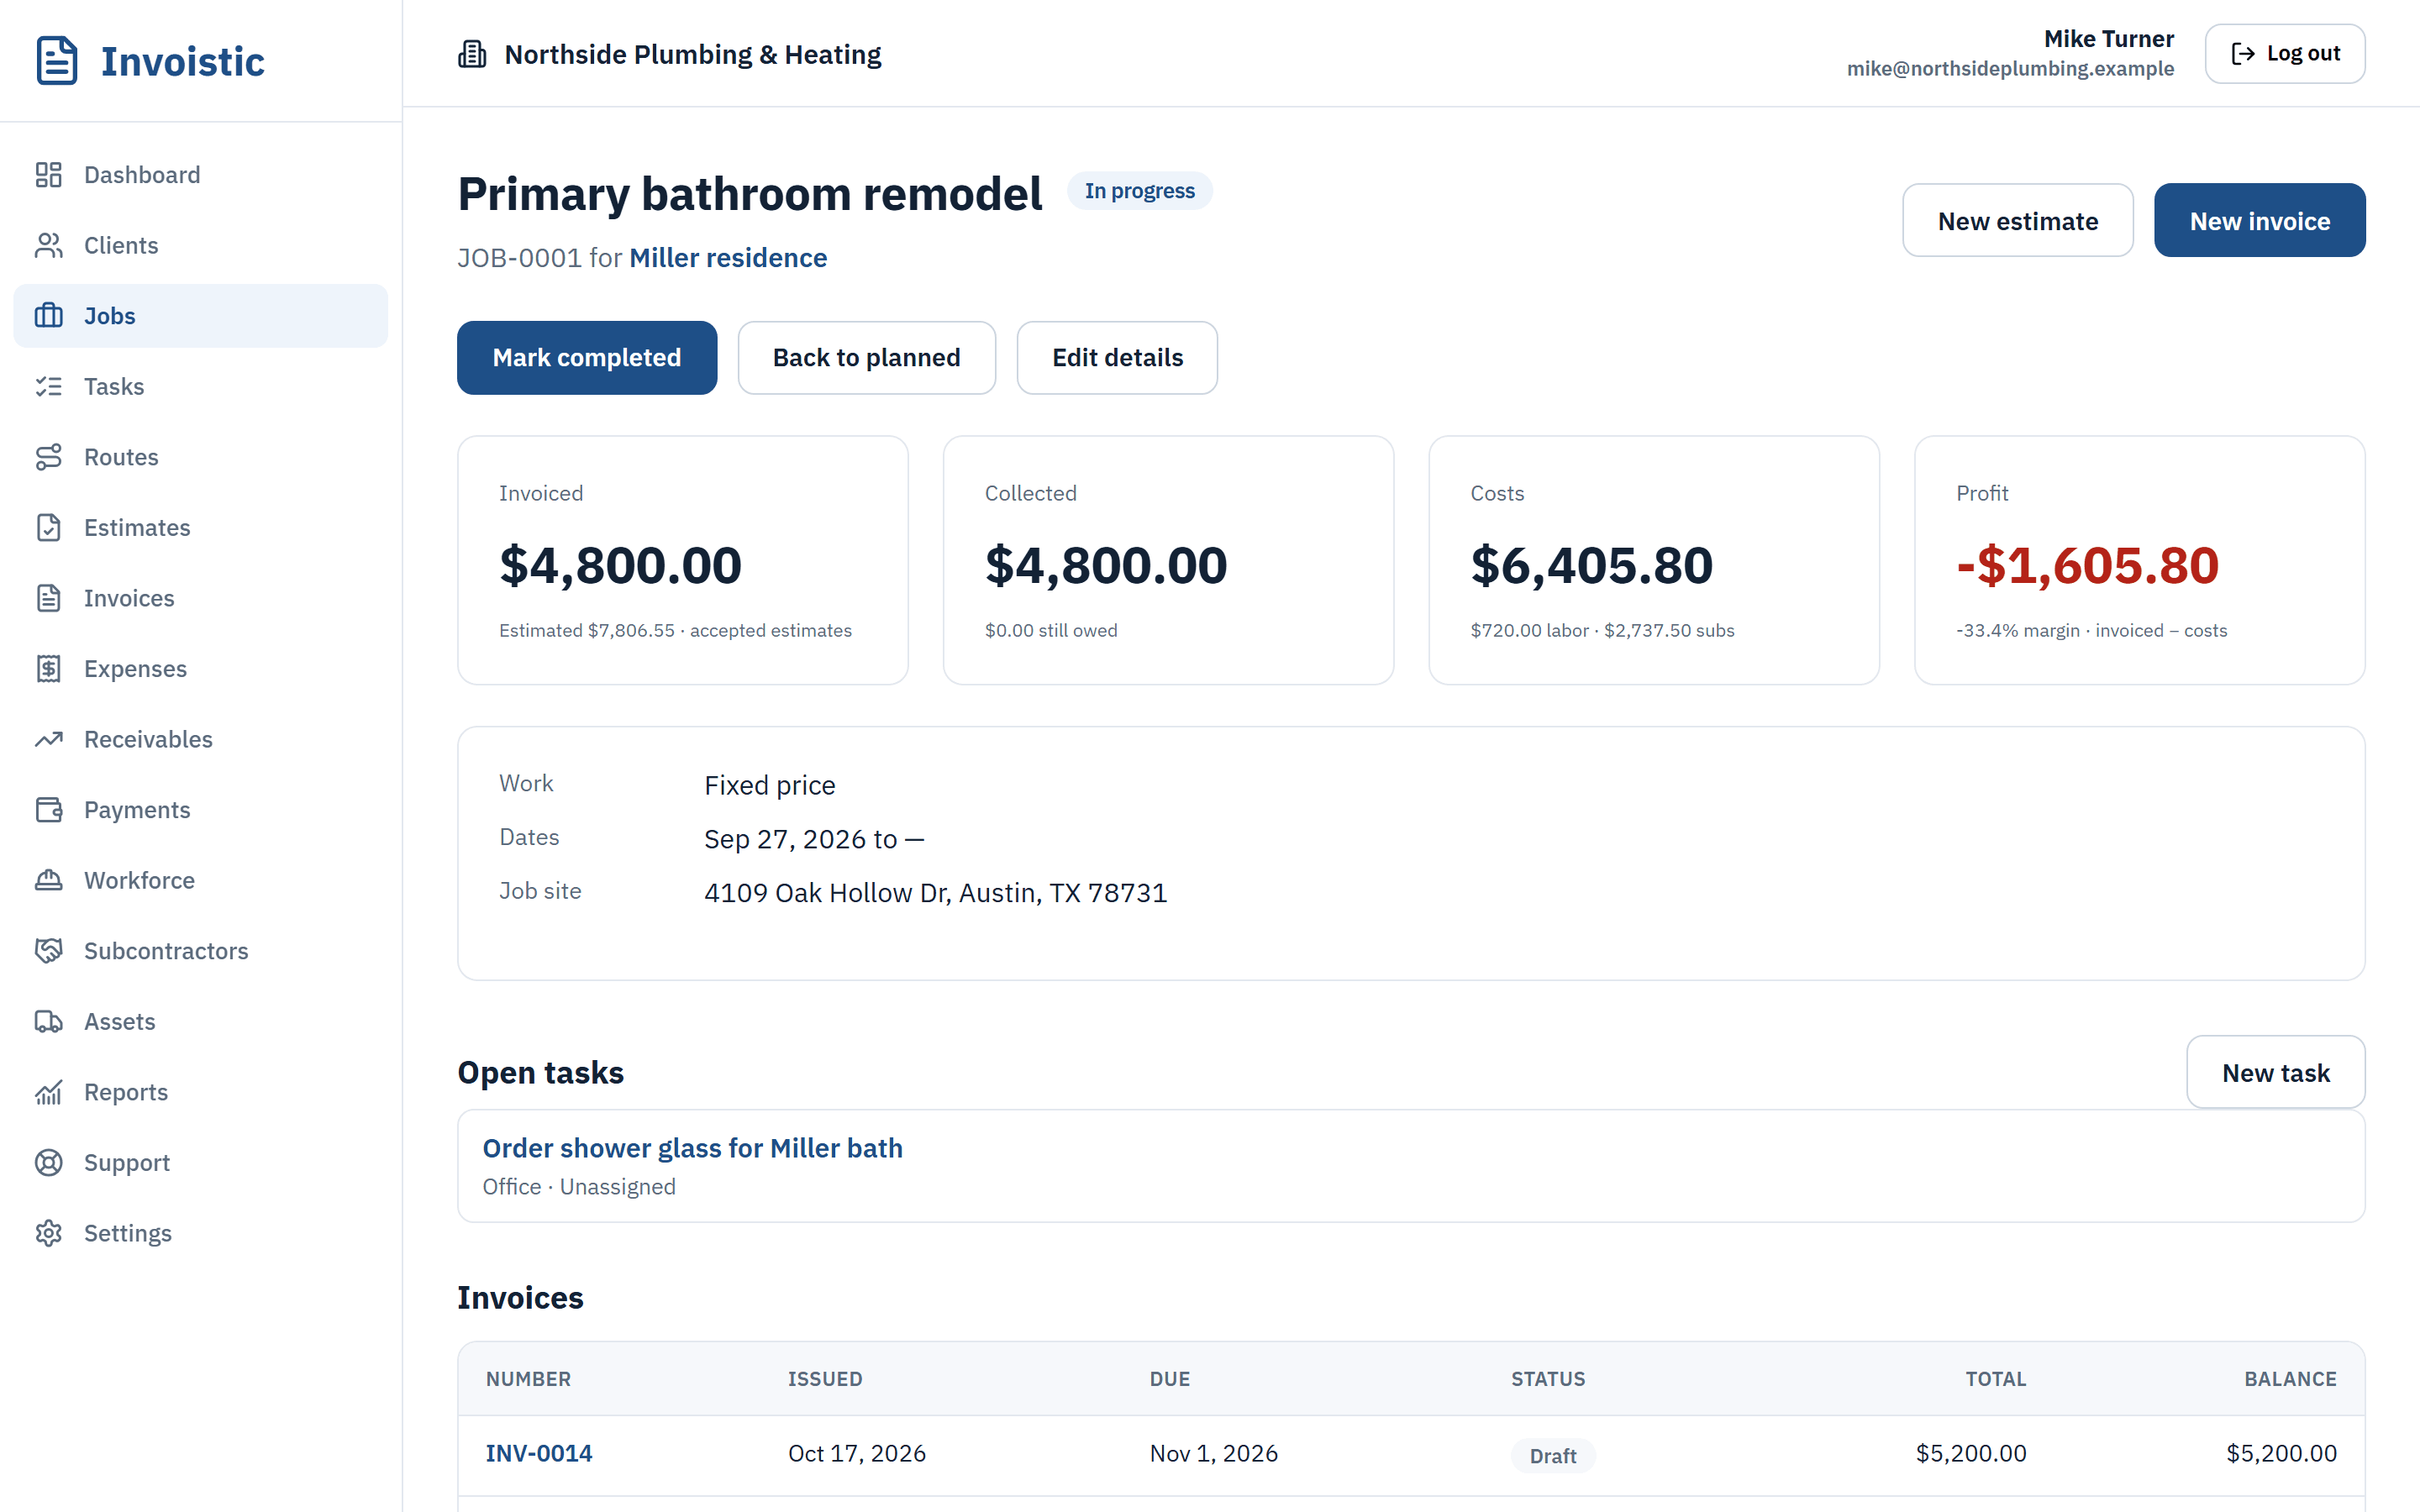Open invoice INV-0014 link
Image resolution: width=2420 pixels, height=1512 pixels.
coord(539,1453)
